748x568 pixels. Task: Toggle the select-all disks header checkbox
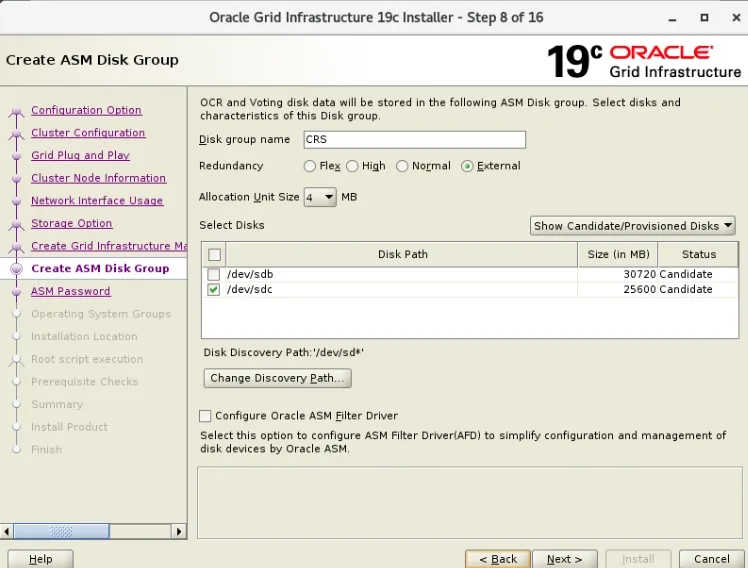[214, 255]
